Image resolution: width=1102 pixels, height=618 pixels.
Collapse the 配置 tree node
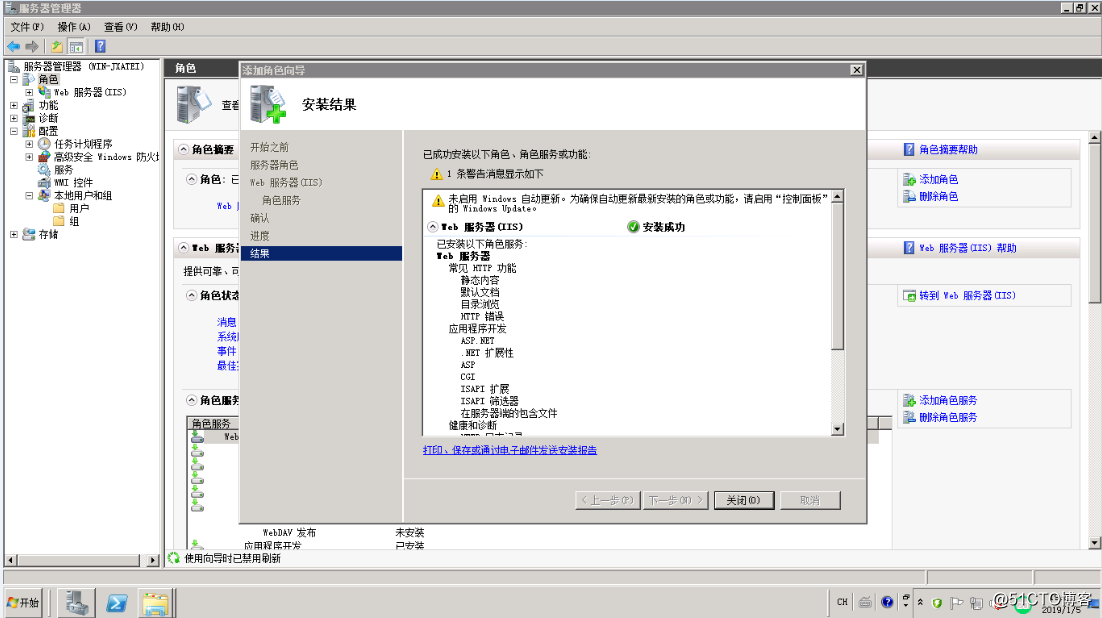[x=13, y=131]
